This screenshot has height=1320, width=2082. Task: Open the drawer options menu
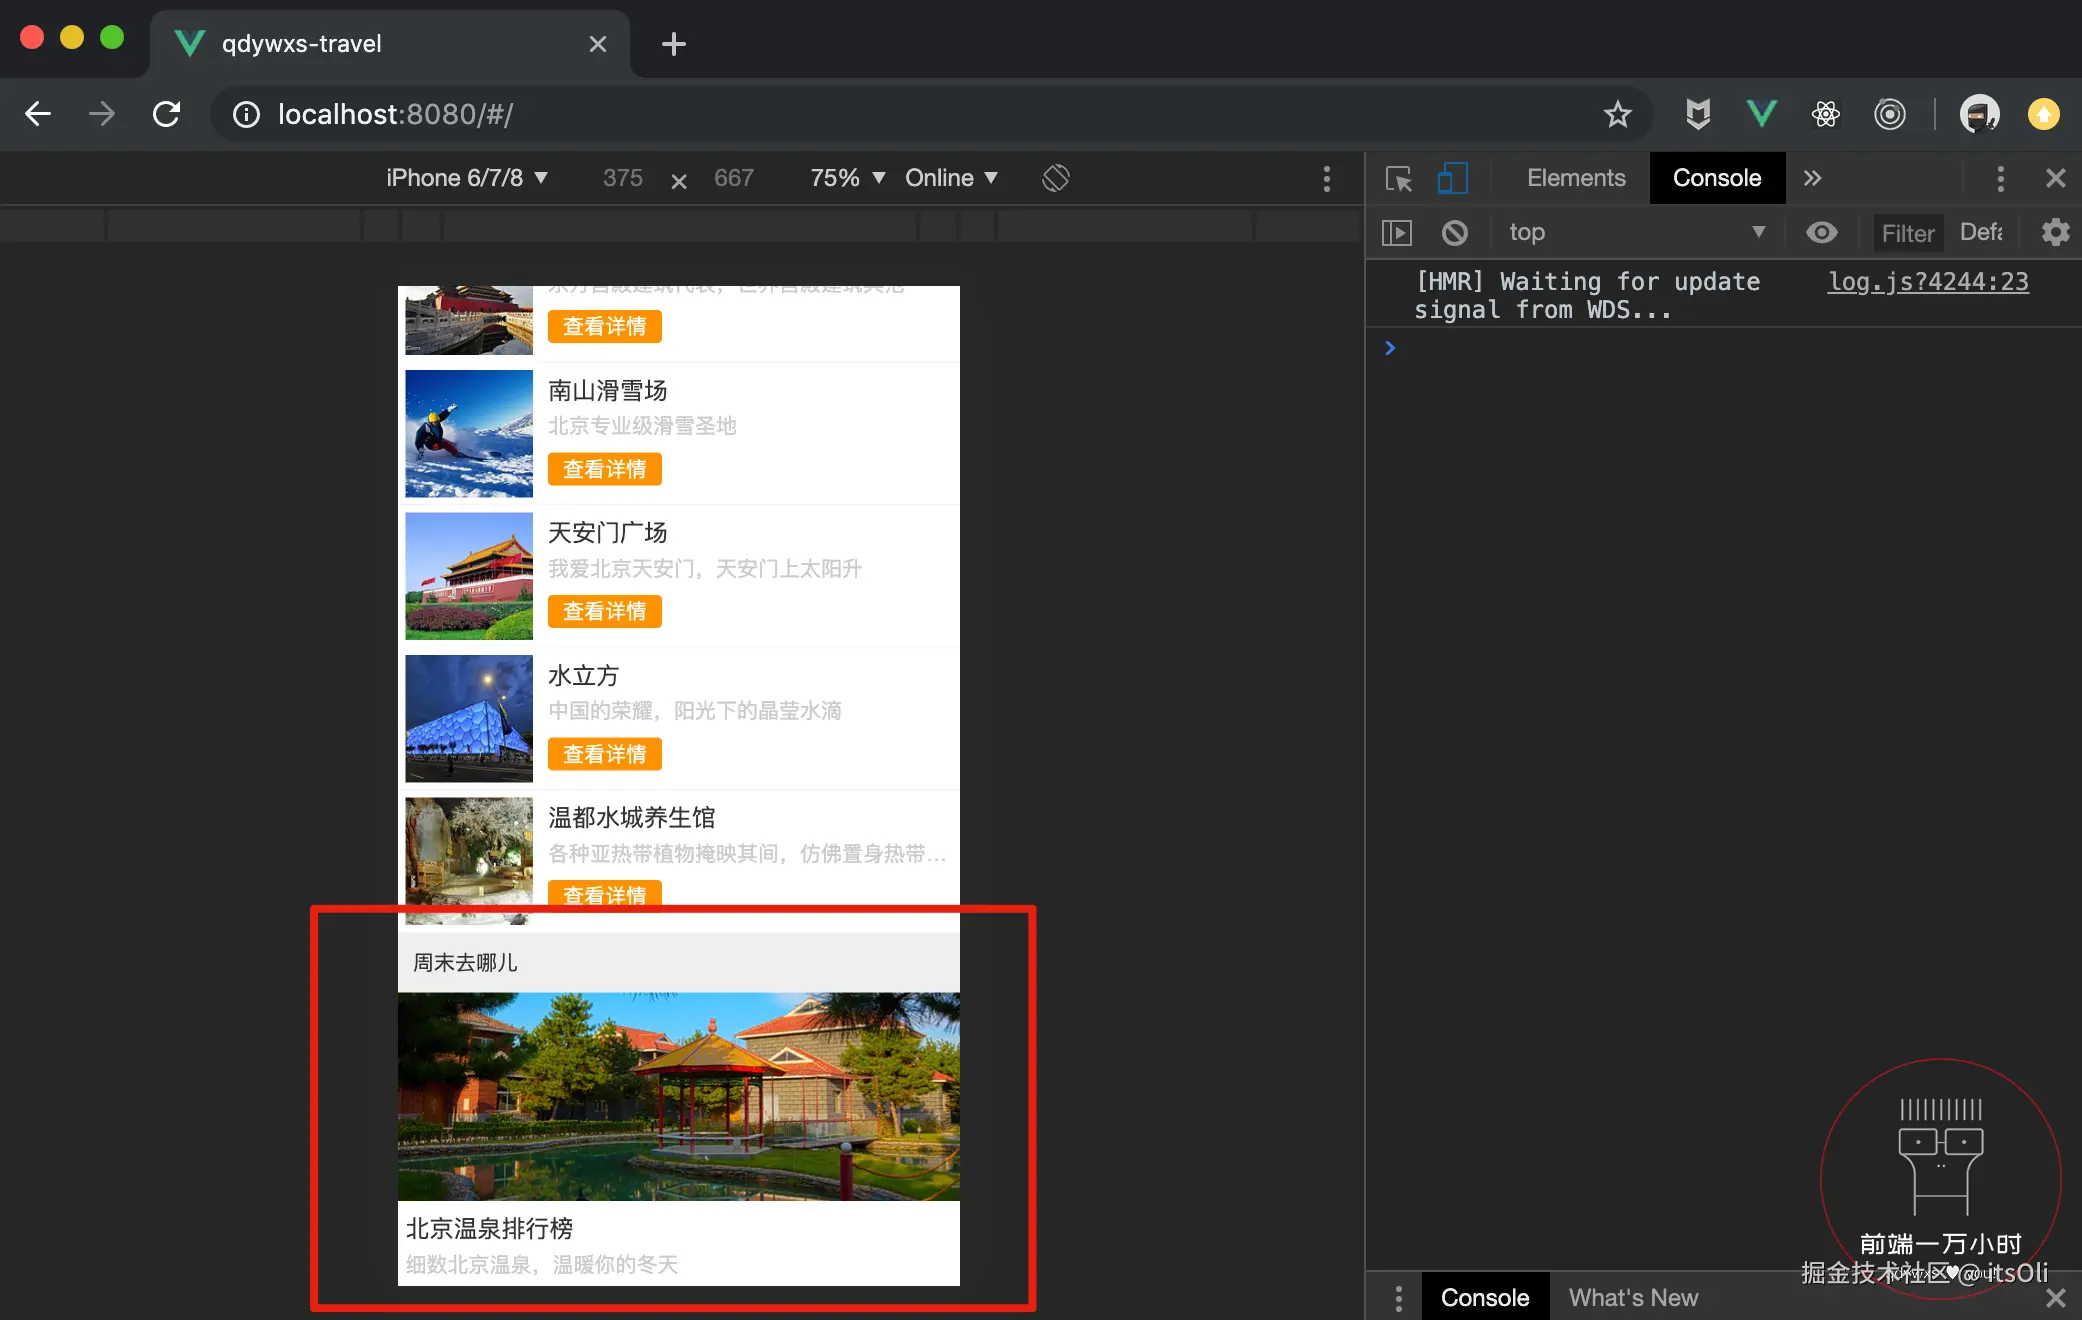point(1399,1298)
